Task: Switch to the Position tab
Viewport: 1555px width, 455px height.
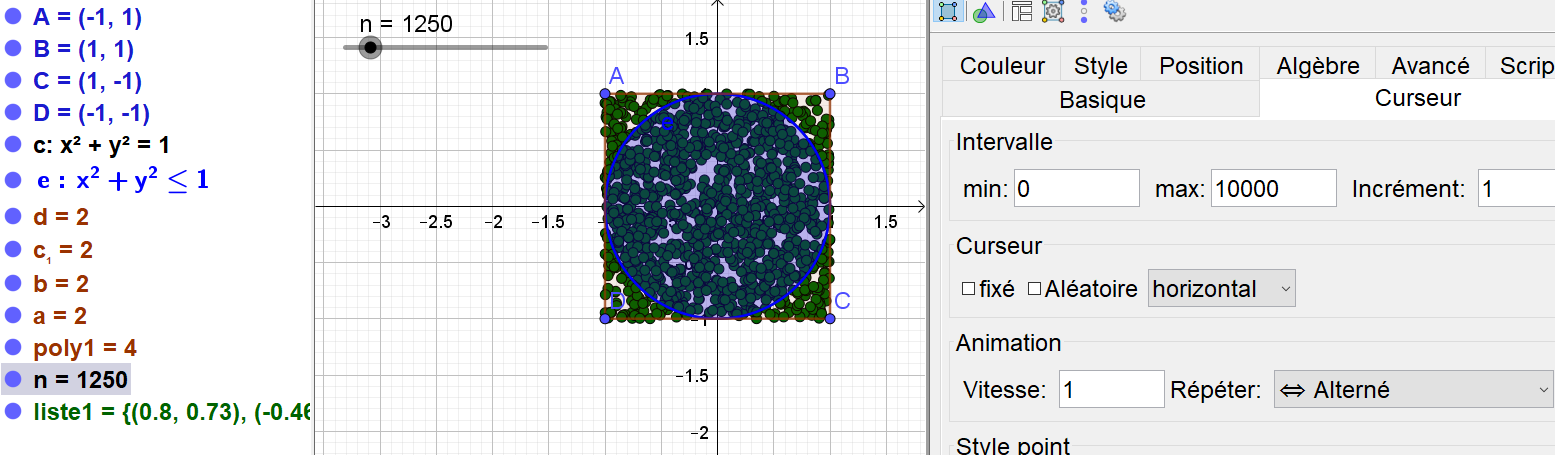Action: [x=1201, y=66]
